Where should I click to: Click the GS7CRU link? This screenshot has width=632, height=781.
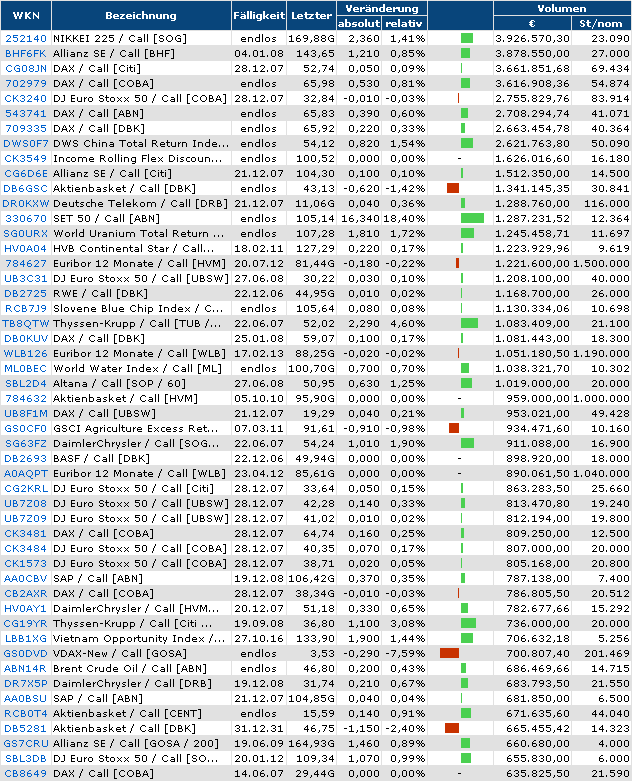pyautogui.click(x=25, y=743)
